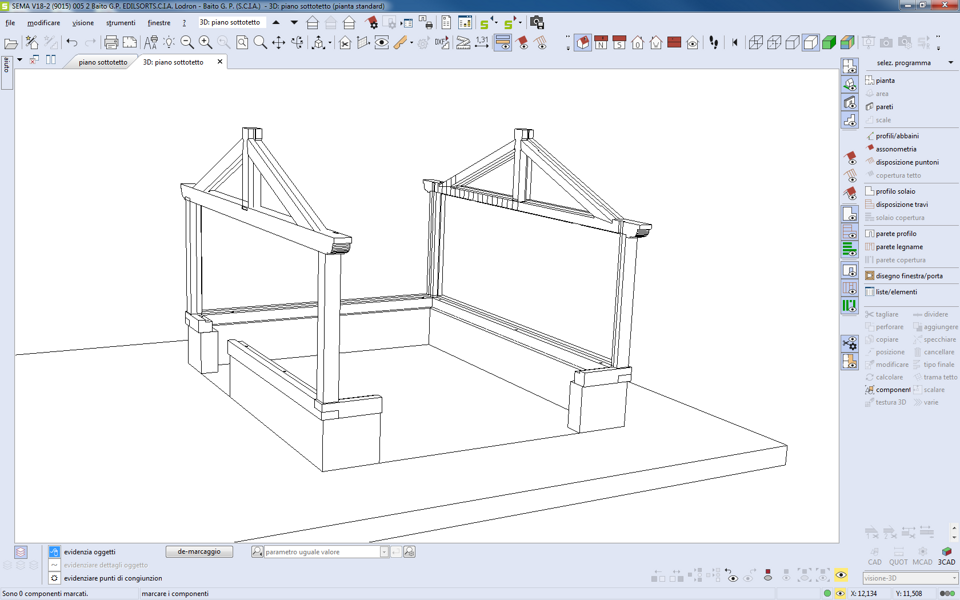The width and height of the screenshot is (960, 600).
Task: Open the visione-3D combo box
Action: click(910, 578)
